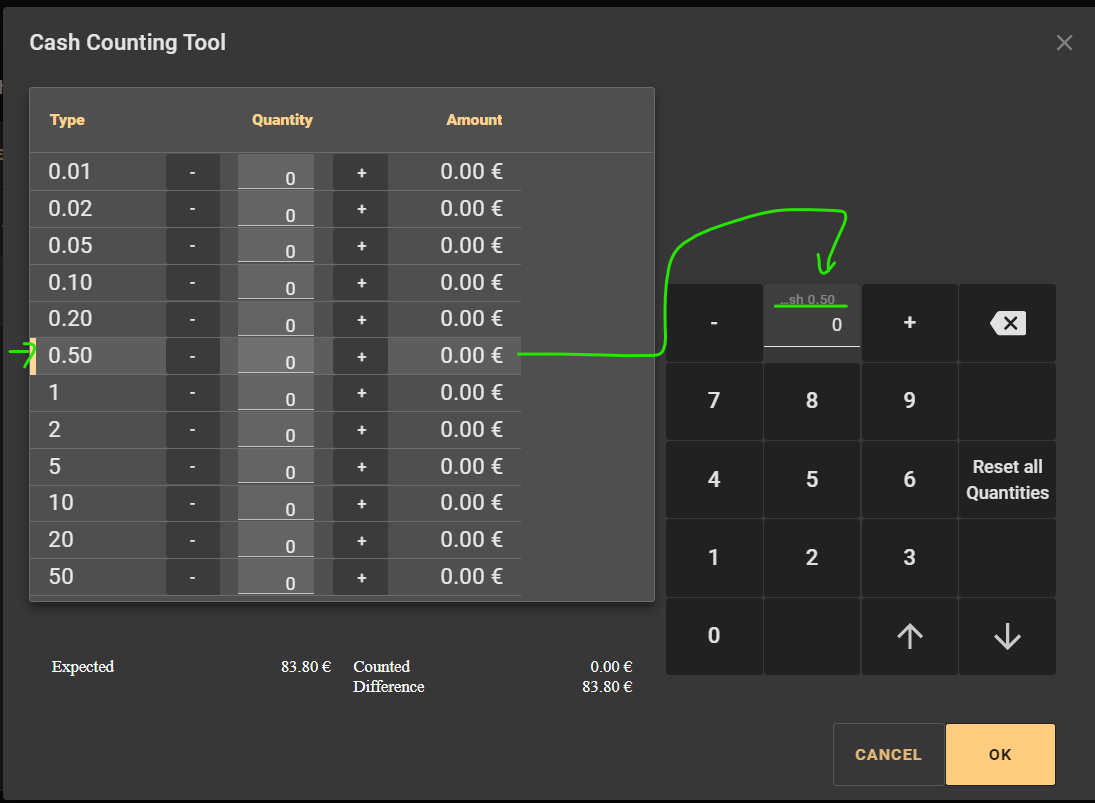Image resolution: width=1095 pixels, height=803 pixels.
Task: Confirm with the OK button
Action: [1000, 755]
